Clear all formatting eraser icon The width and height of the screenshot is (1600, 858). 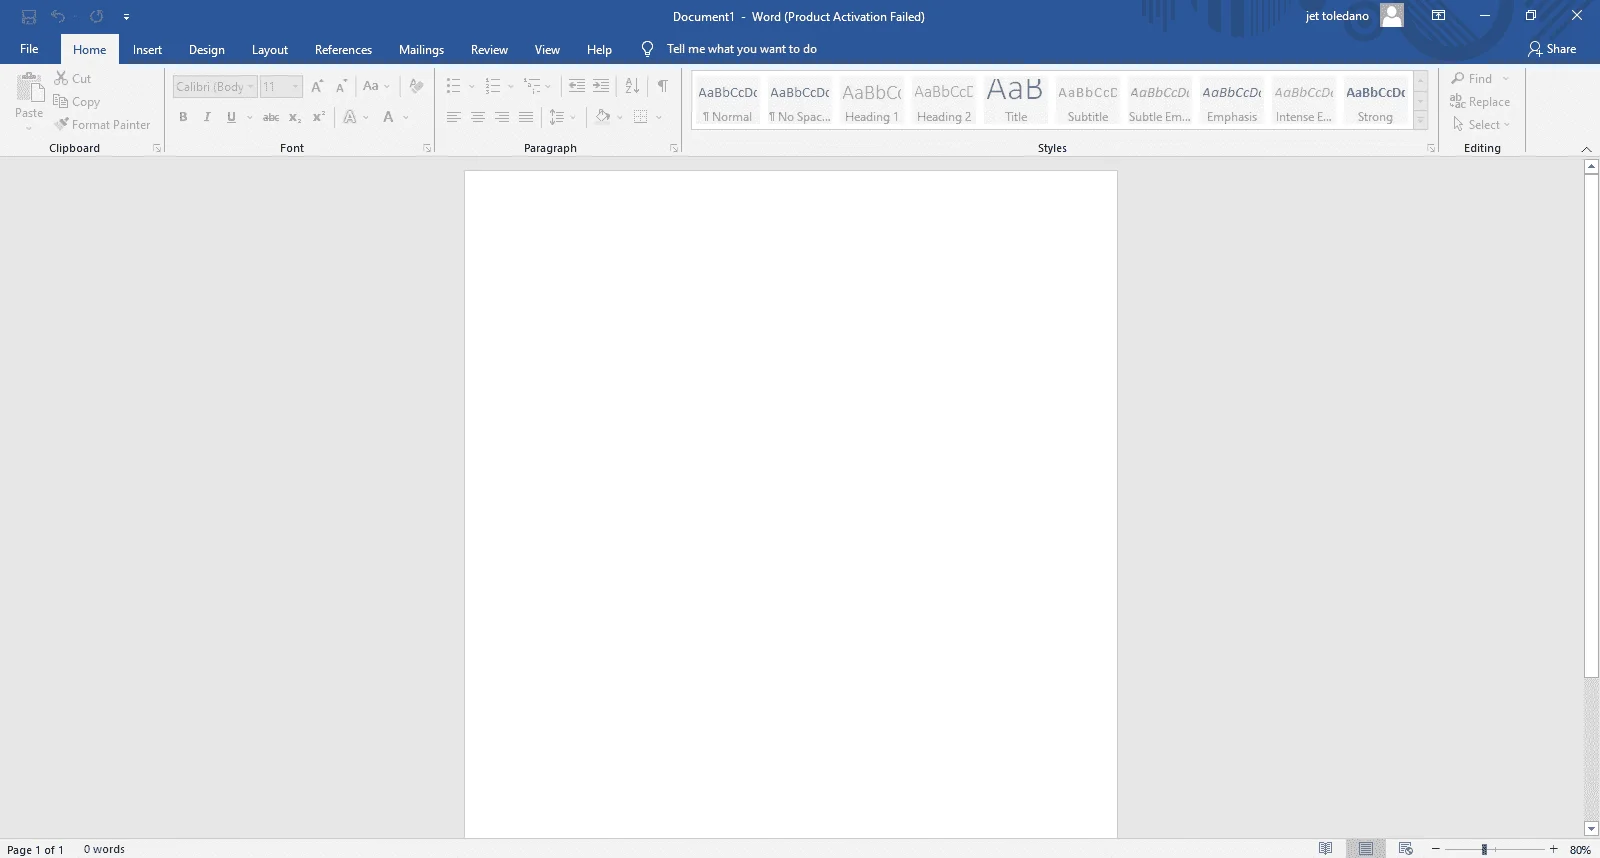[x=416, y=86]
